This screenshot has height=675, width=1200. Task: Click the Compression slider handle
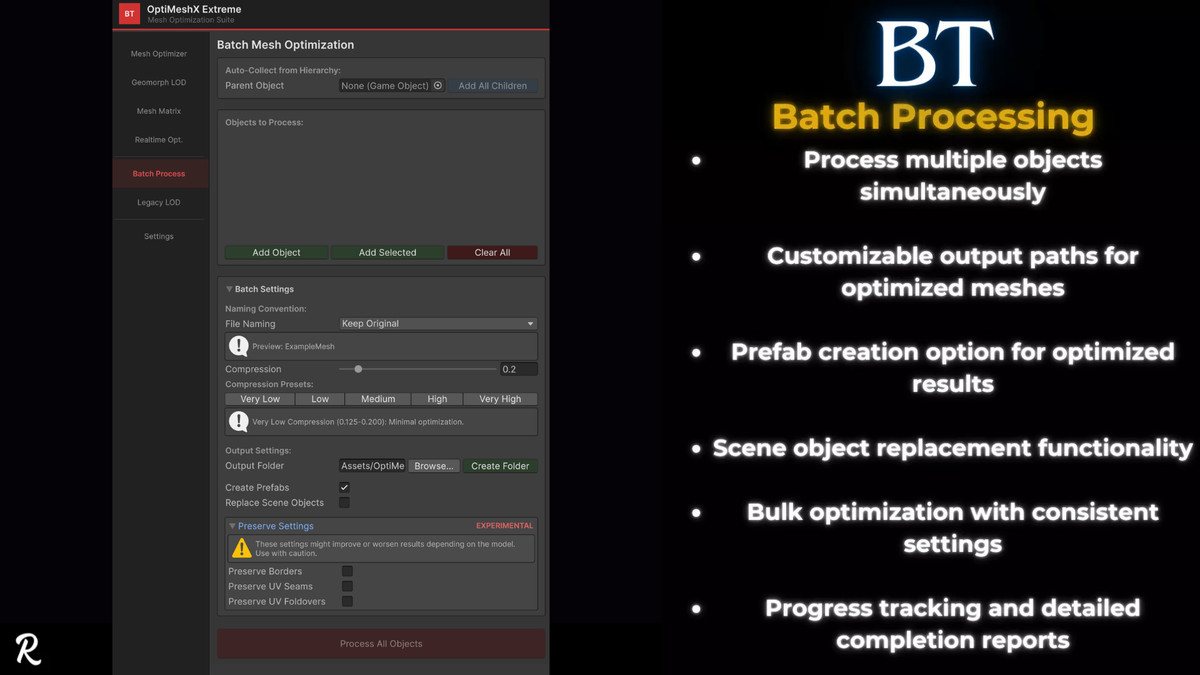[x=358, y=369]
